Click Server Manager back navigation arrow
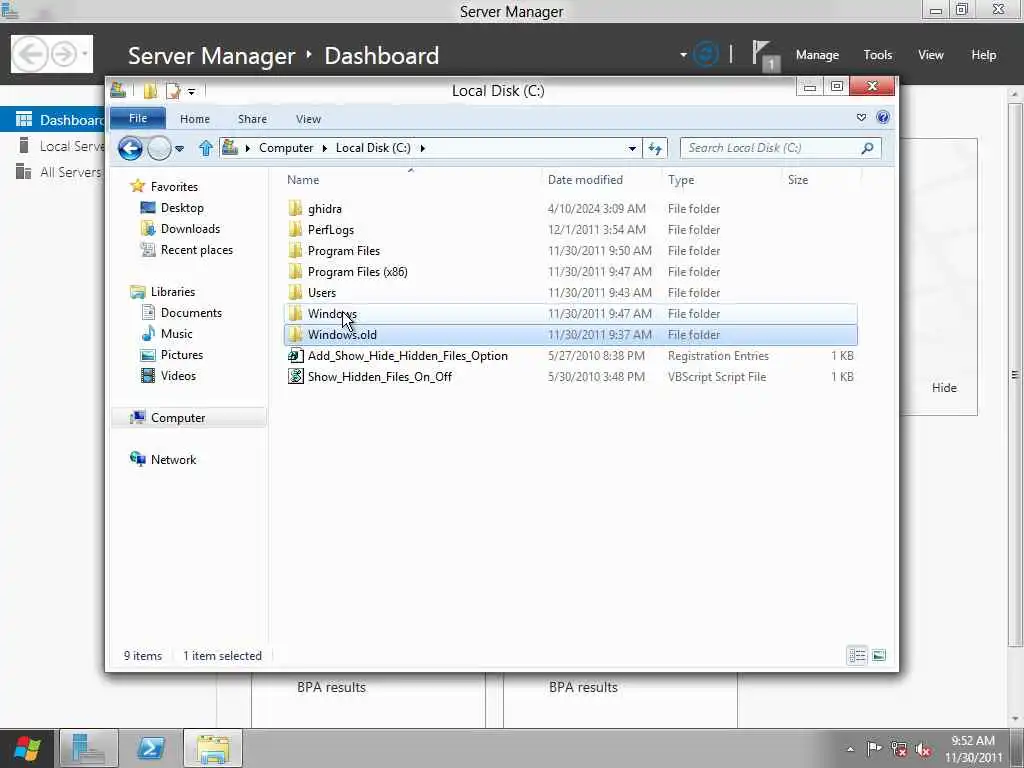 30,54
